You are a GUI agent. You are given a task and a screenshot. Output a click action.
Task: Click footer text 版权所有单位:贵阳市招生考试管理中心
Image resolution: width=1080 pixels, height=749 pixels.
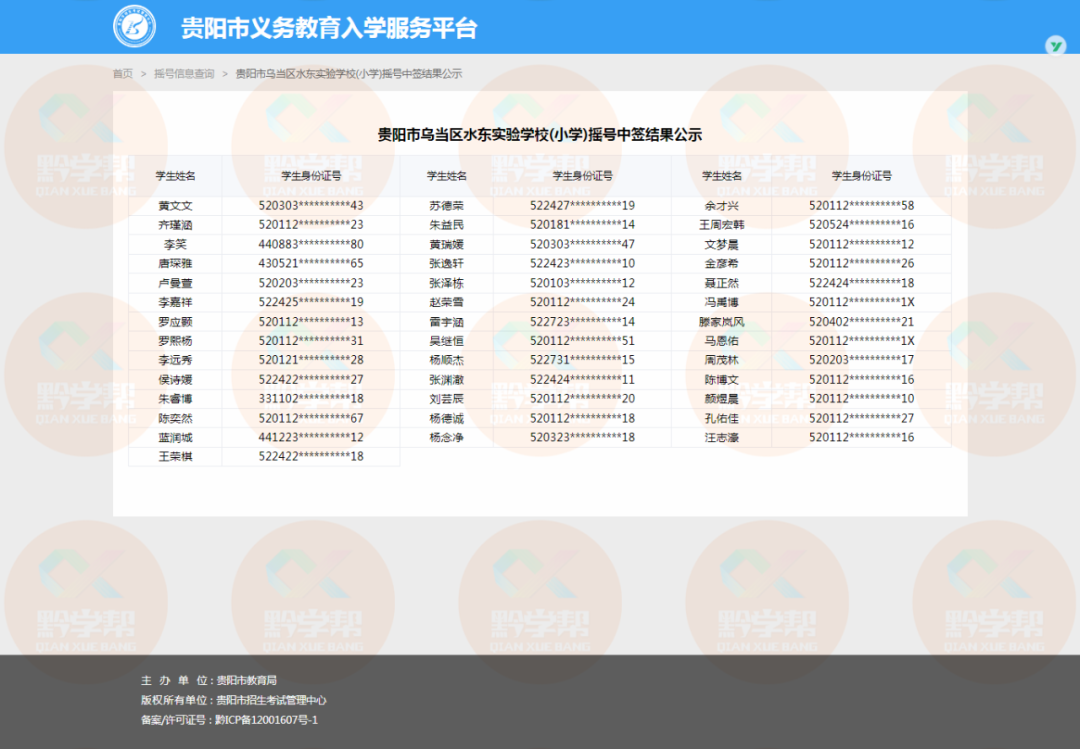[x=233, y=700]
